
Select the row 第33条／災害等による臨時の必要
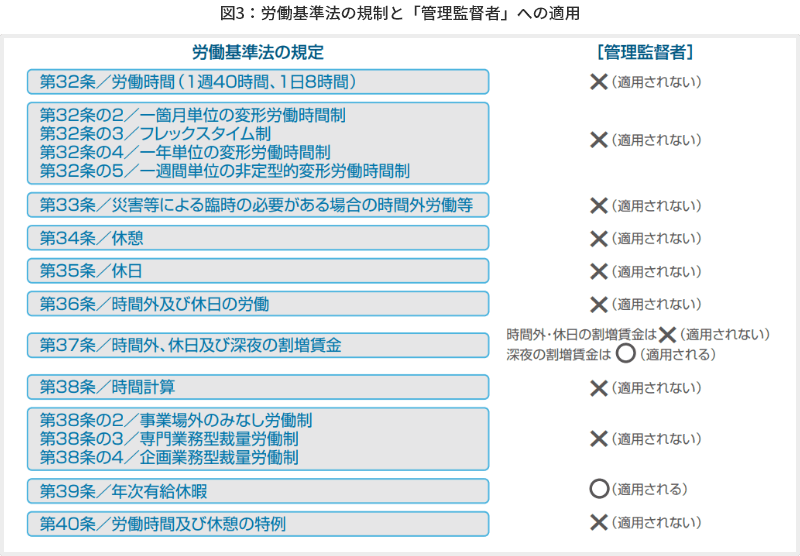click(258, 205)
